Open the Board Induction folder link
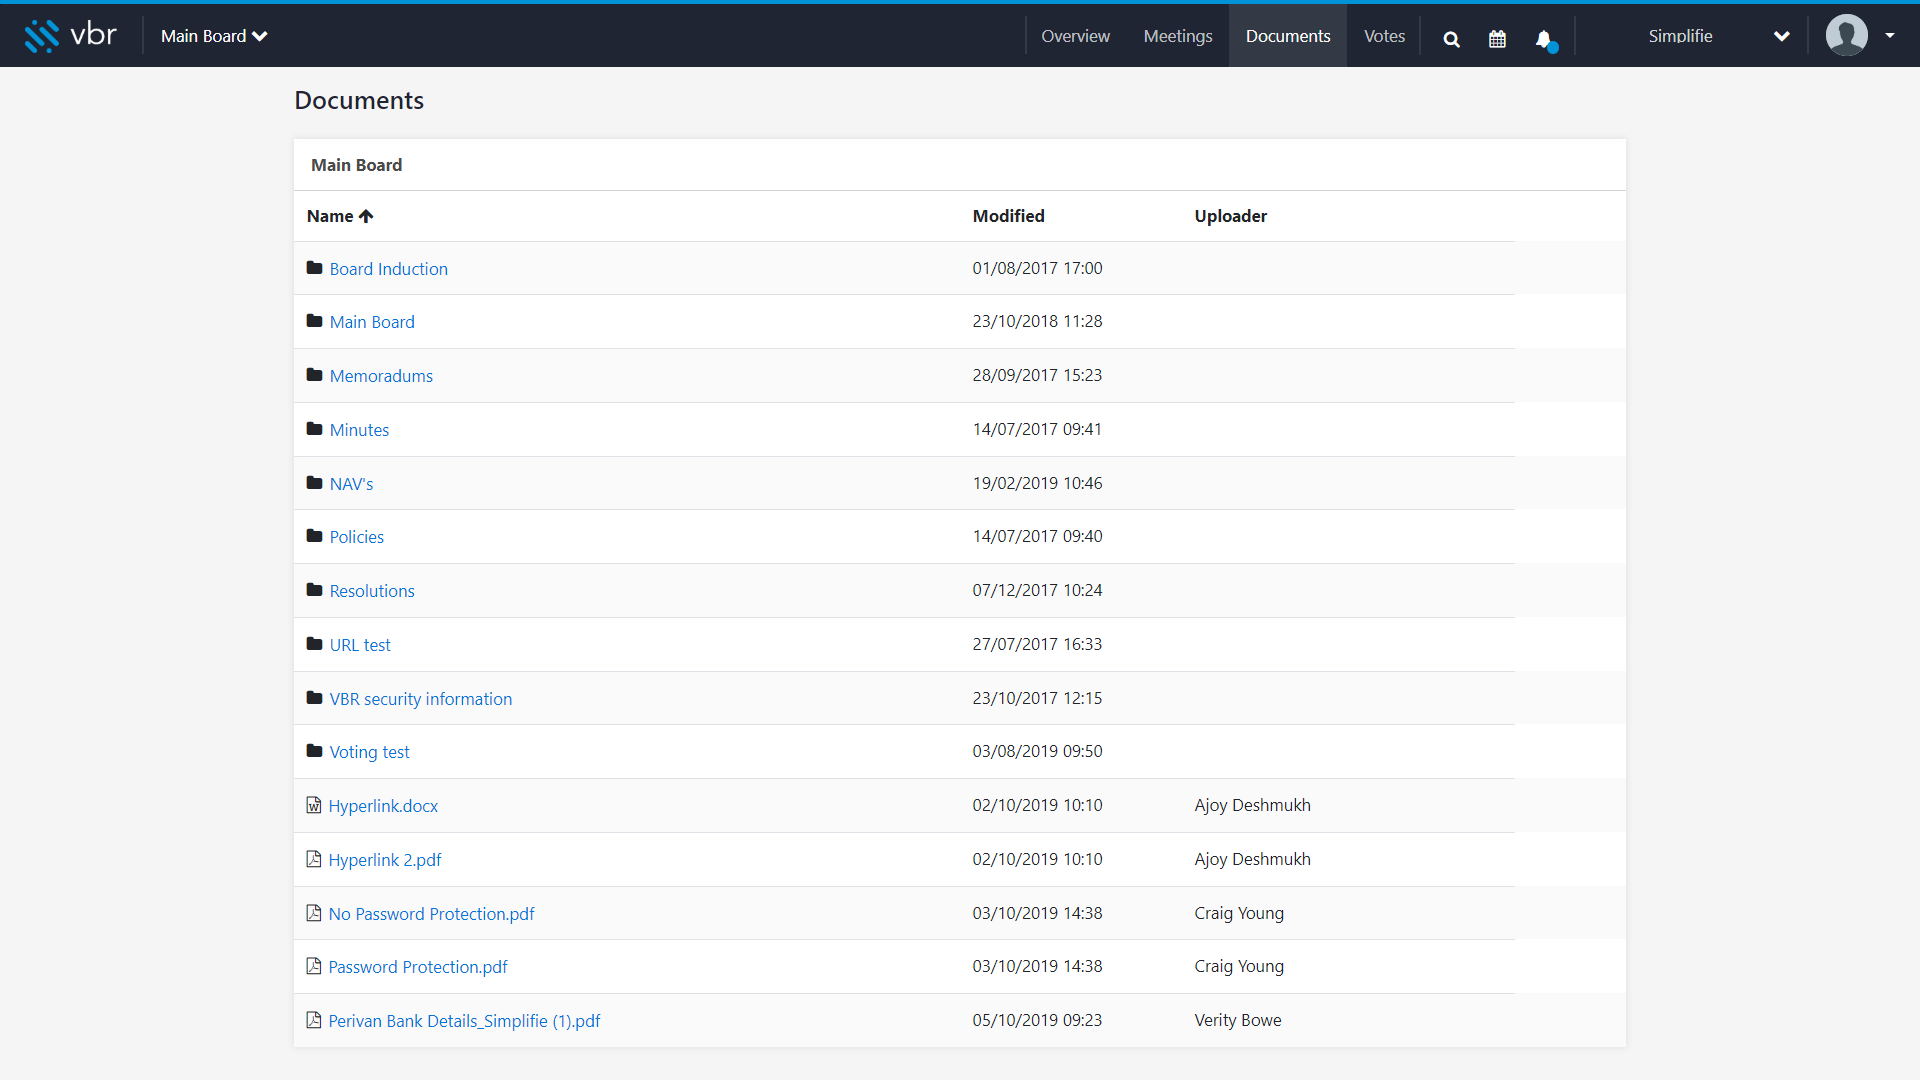 pyautogui.click(x=389, y=269)
